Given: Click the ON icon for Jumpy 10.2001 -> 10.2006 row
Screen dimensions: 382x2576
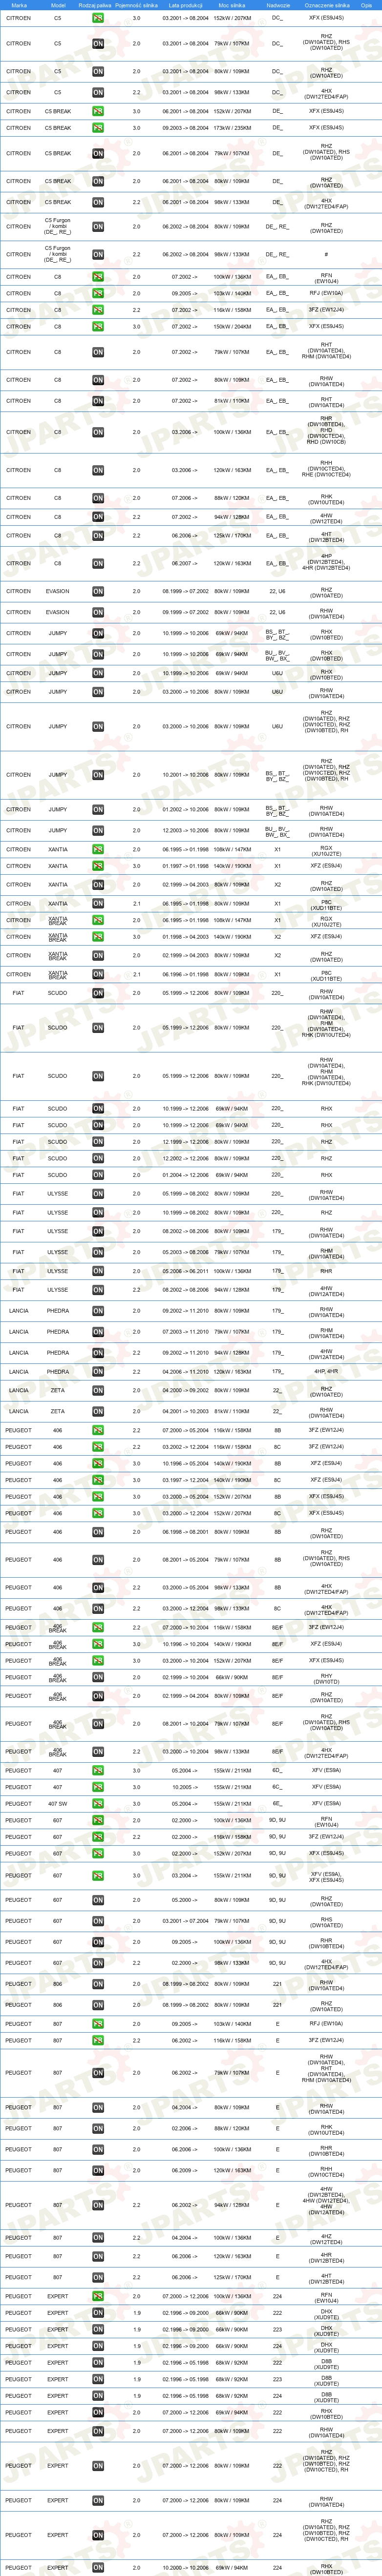Looking at the screenshot, I should click(98, 775).
